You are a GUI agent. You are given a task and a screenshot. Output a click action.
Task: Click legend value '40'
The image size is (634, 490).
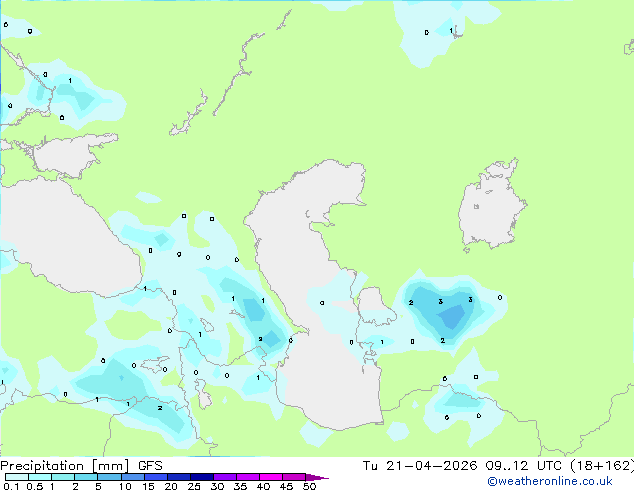coord(263,486)
